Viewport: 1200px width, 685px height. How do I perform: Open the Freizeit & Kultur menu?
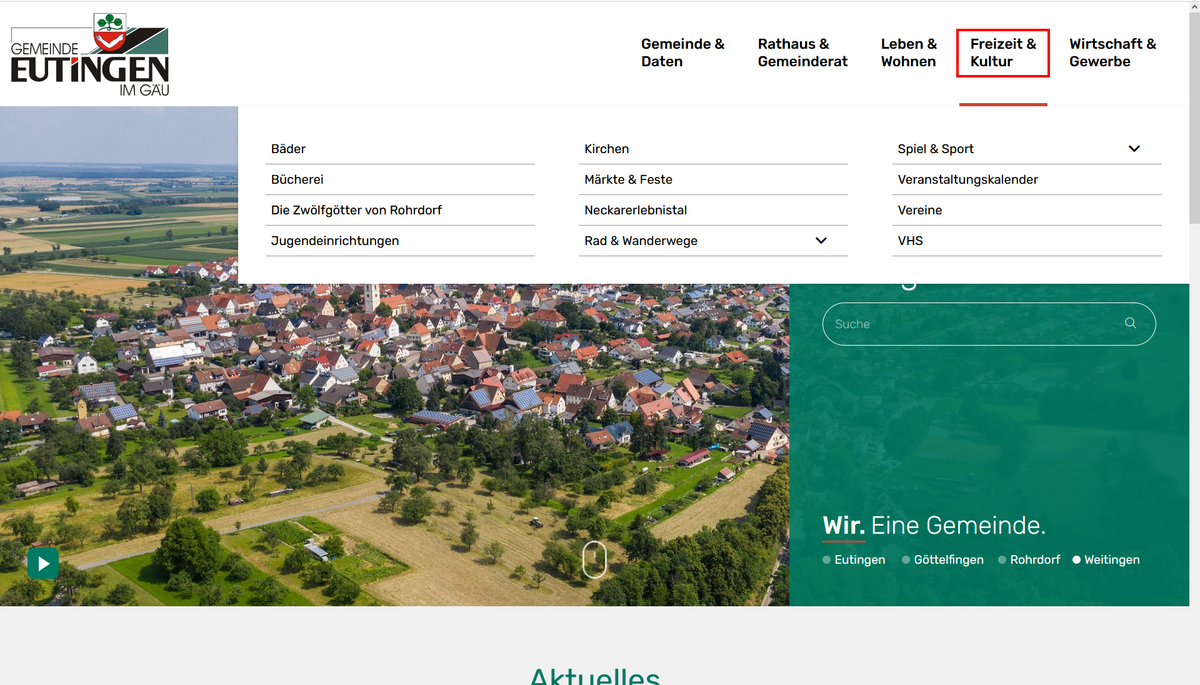click(1003, 53)
